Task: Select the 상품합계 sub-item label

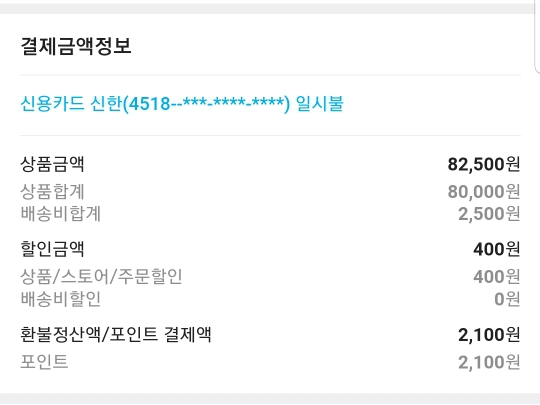Action: [52, 191]
